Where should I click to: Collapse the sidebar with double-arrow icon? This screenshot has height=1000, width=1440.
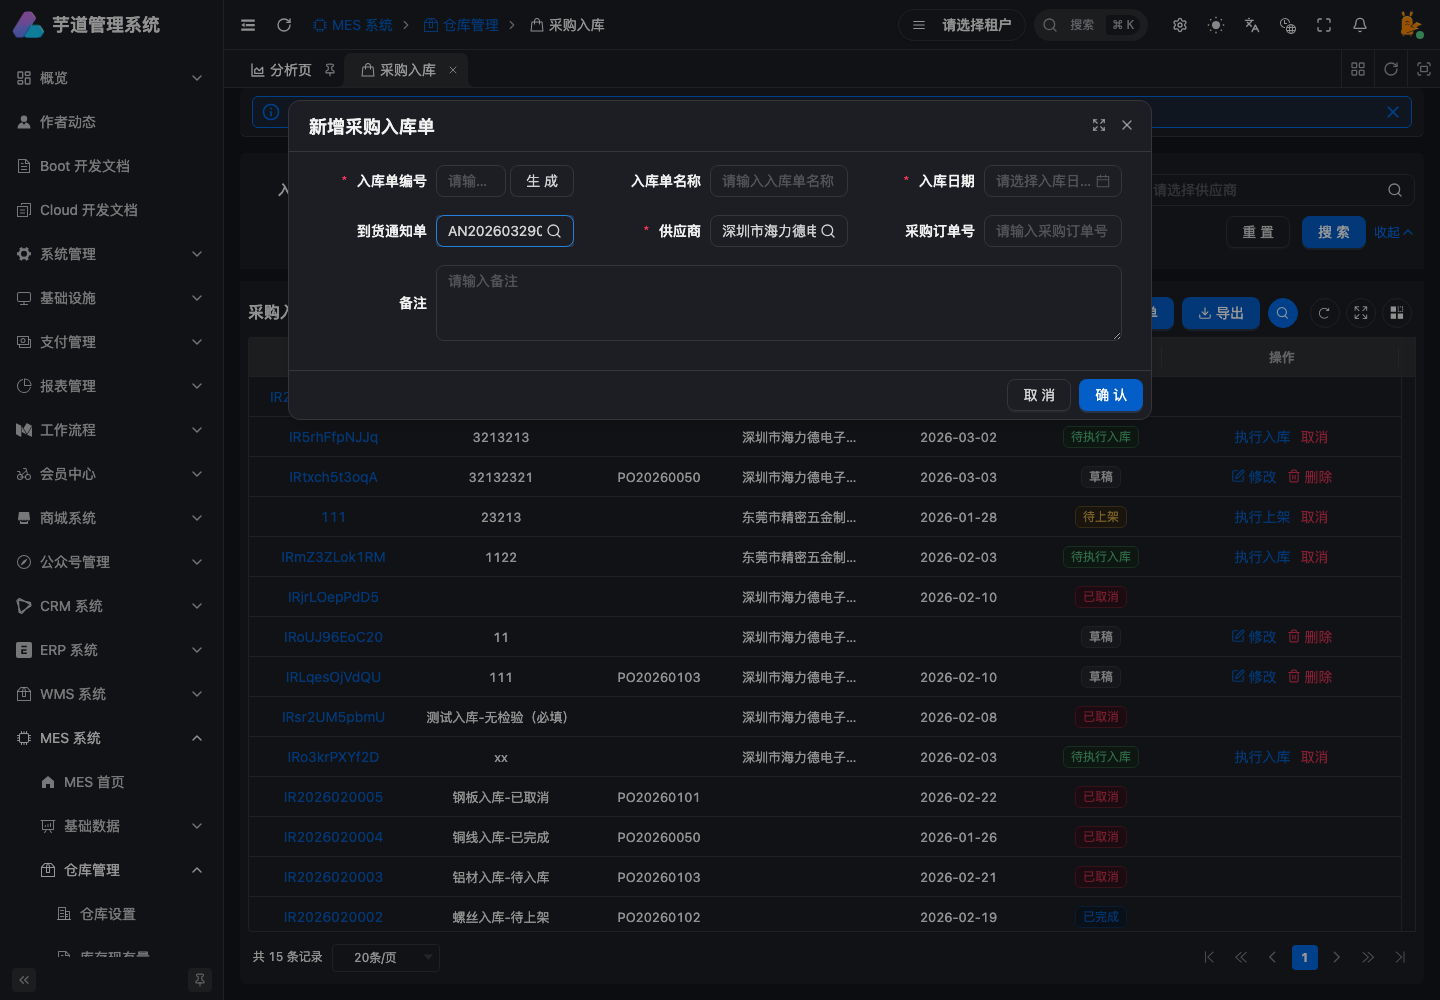pos(24,980)
